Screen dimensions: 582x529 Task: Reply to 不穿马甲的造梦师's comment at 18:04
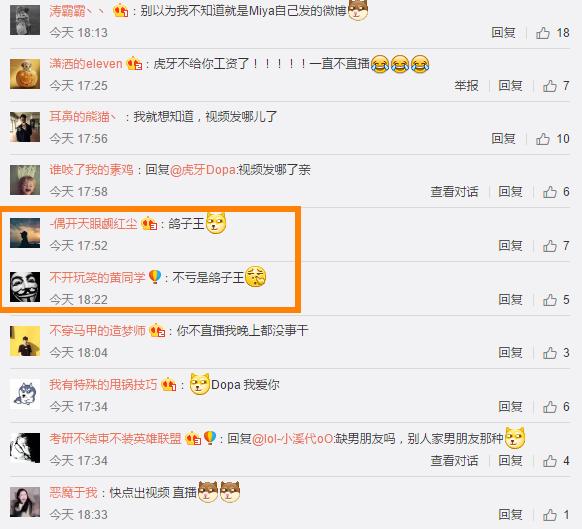510,352
